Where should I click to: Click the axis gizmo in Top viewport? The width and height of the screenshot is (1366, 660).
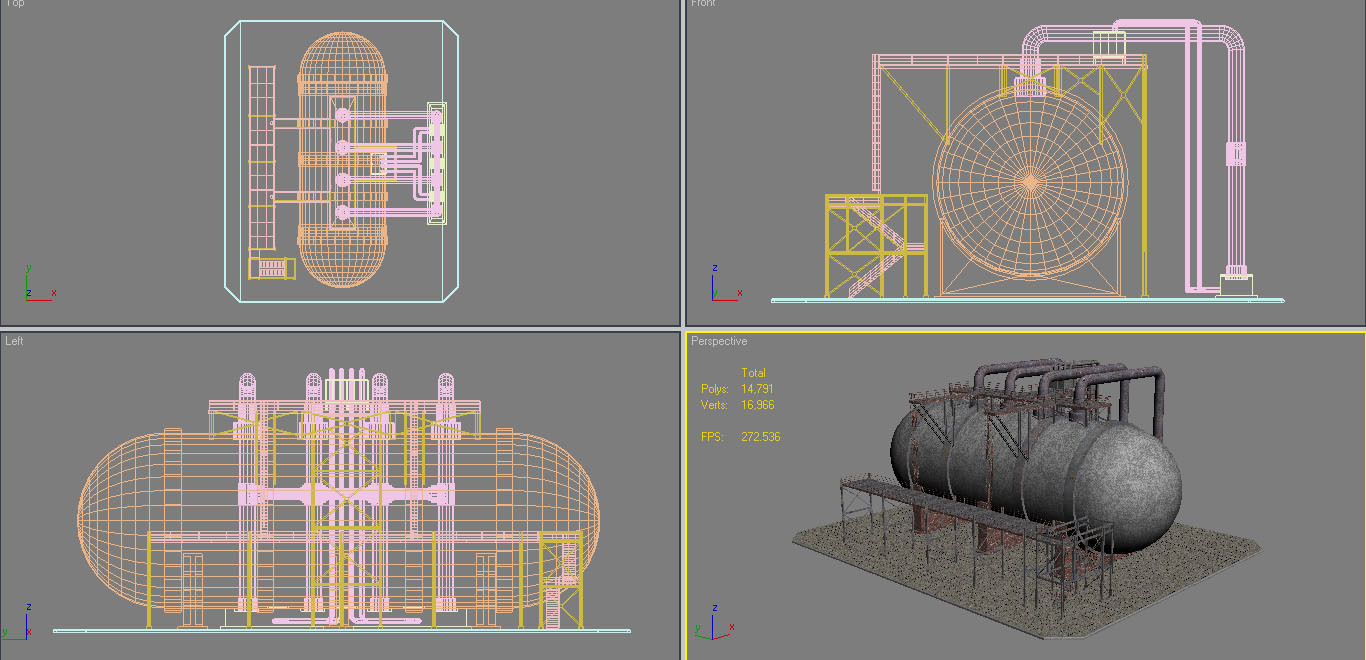pyautogui.click(x=38, y=282)
